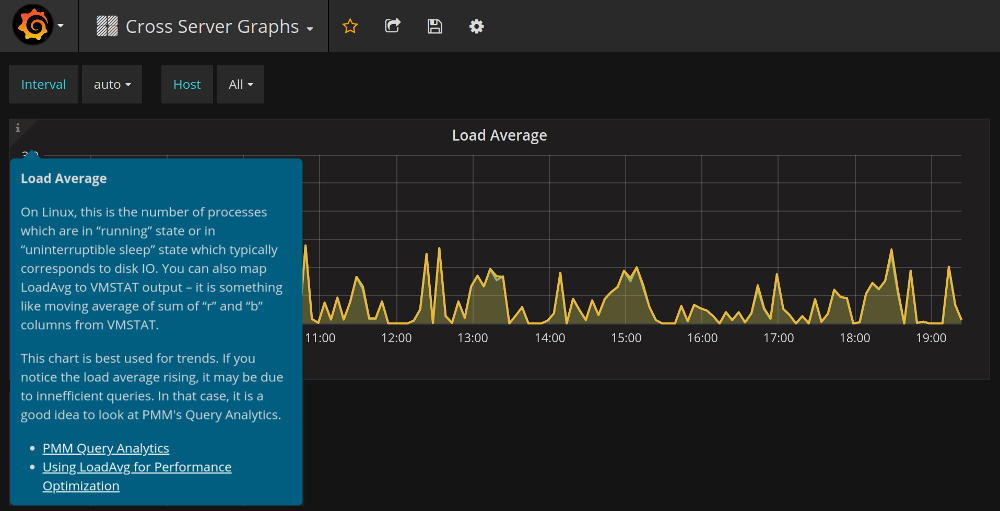Click the 13:00 time axis label

tap(473, 338)
